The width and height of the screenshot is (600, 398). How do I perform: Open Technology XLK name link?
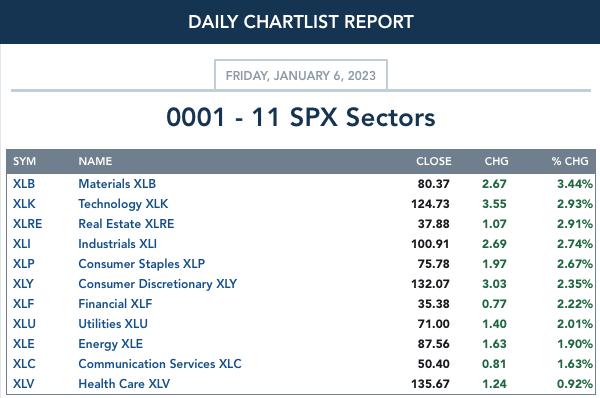123,204
